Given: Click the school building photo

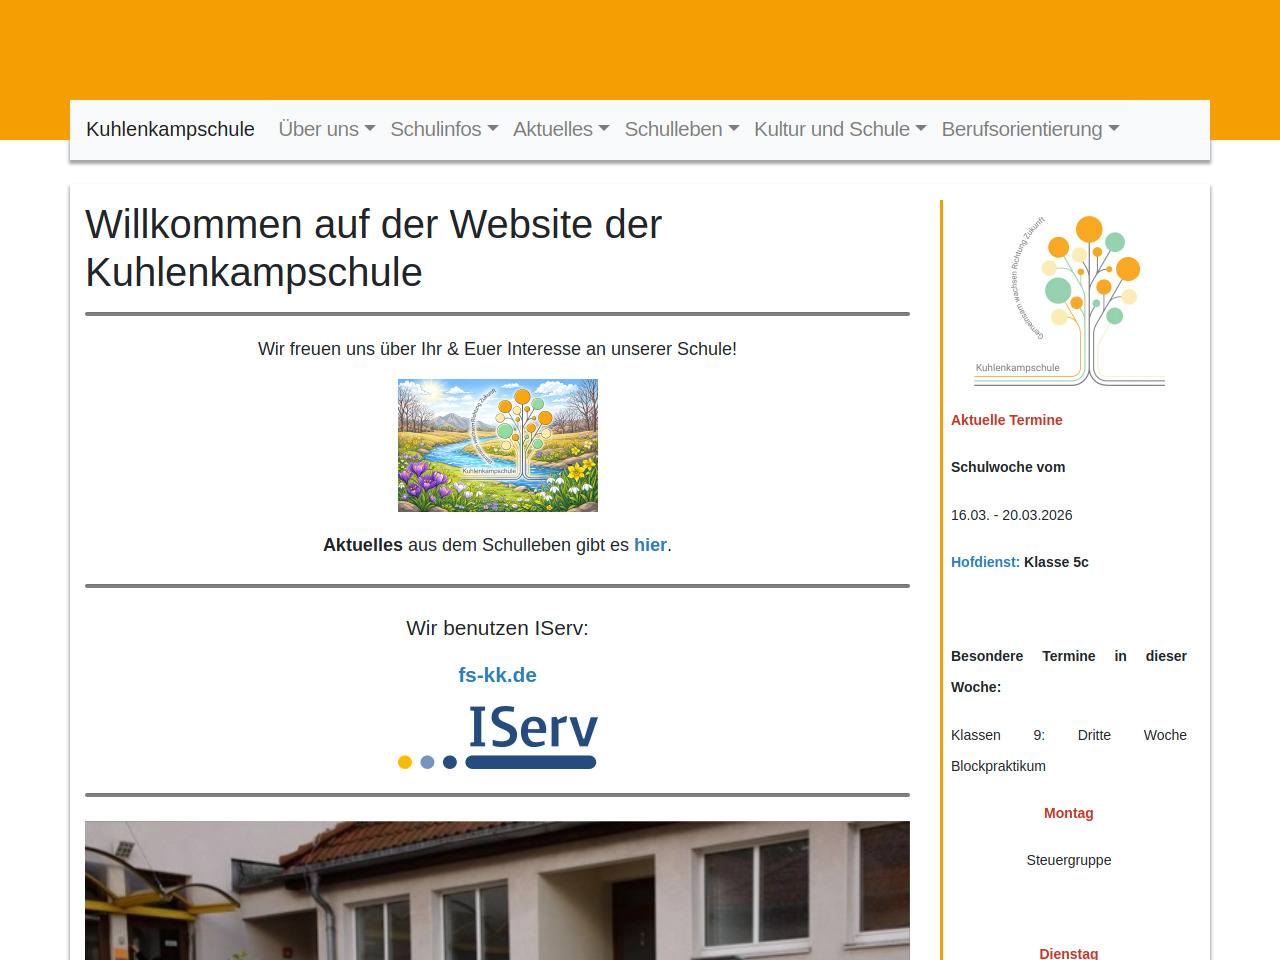Looking at the screenshot, I should pyautogui.click(x=497, y=890).
